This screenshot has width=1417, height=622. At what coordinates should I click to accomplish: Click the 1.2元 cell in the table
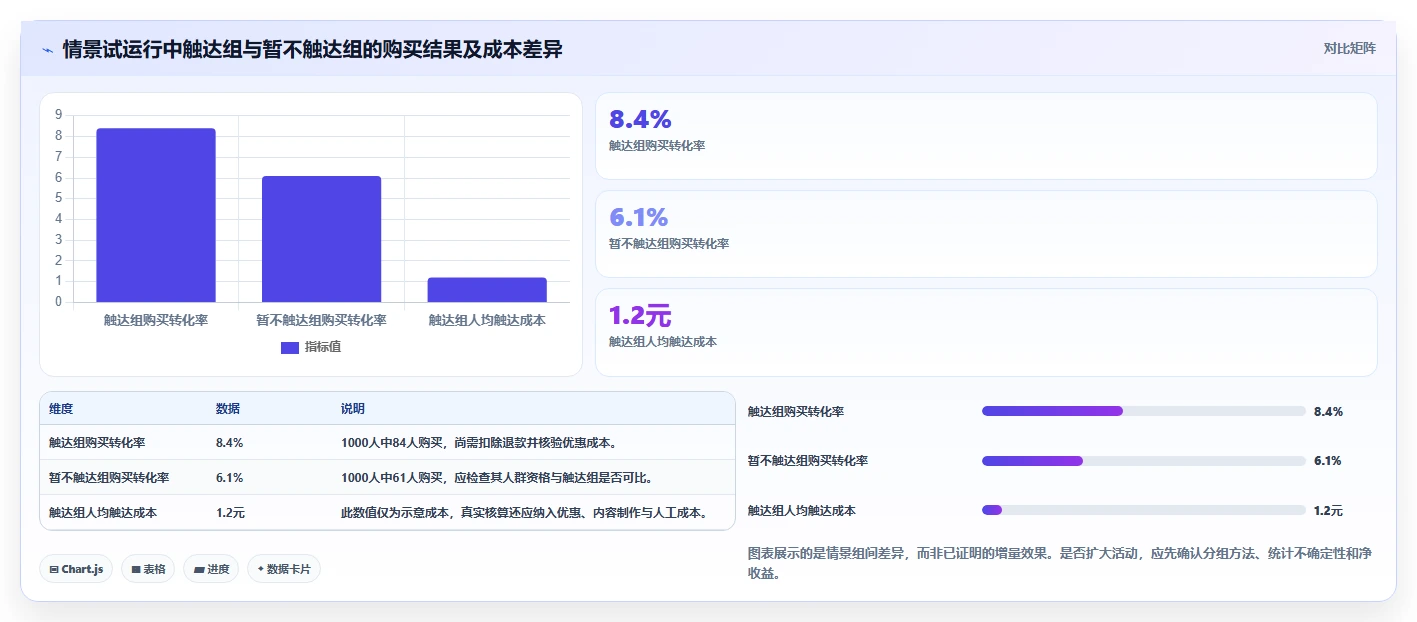click(x=230, y=512)
